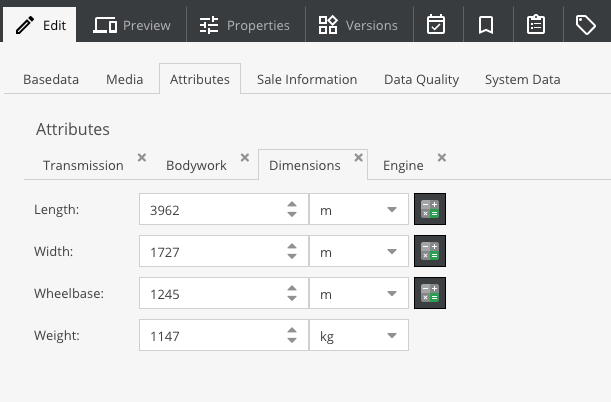611x402 pixels.
Task: Open the unit calculator for Wheelbase
Action: pos(430,293)
